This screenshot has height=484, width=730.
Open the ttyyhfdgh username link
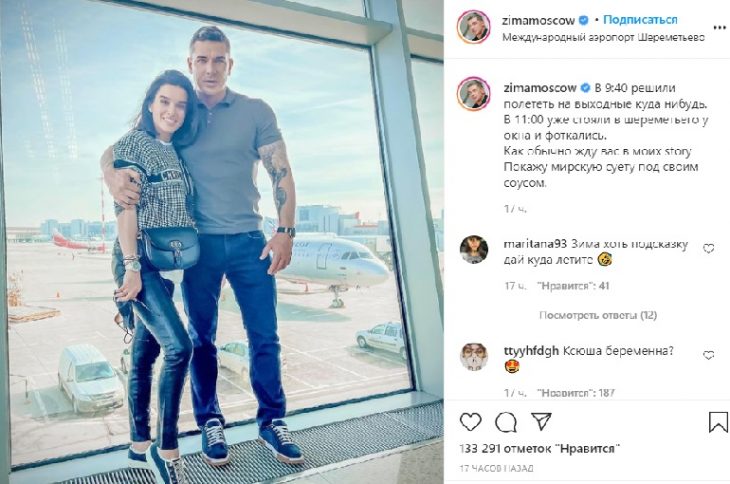tap(531, 351)
